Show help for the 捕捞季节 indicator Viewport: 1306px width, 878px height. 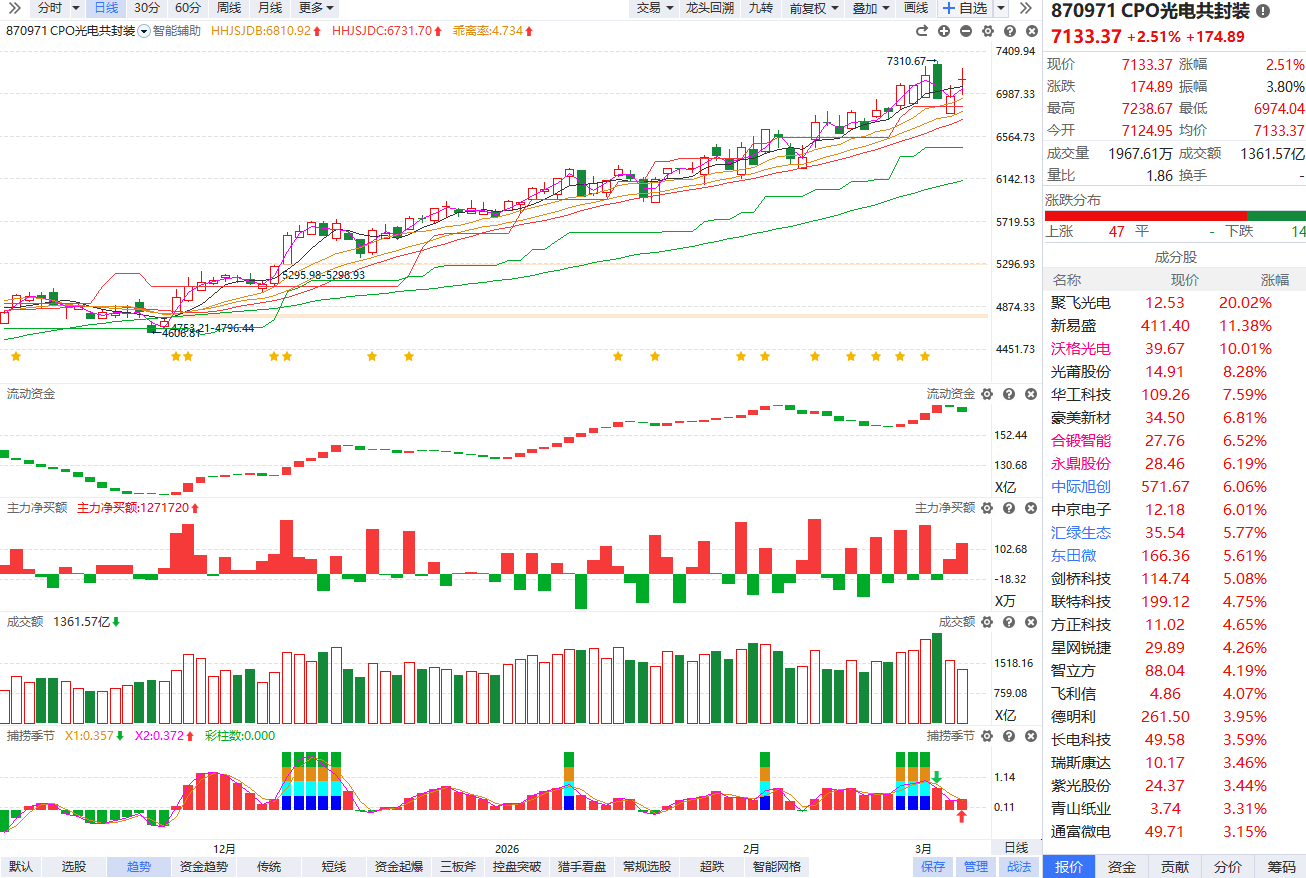[x=1008, y=736]
